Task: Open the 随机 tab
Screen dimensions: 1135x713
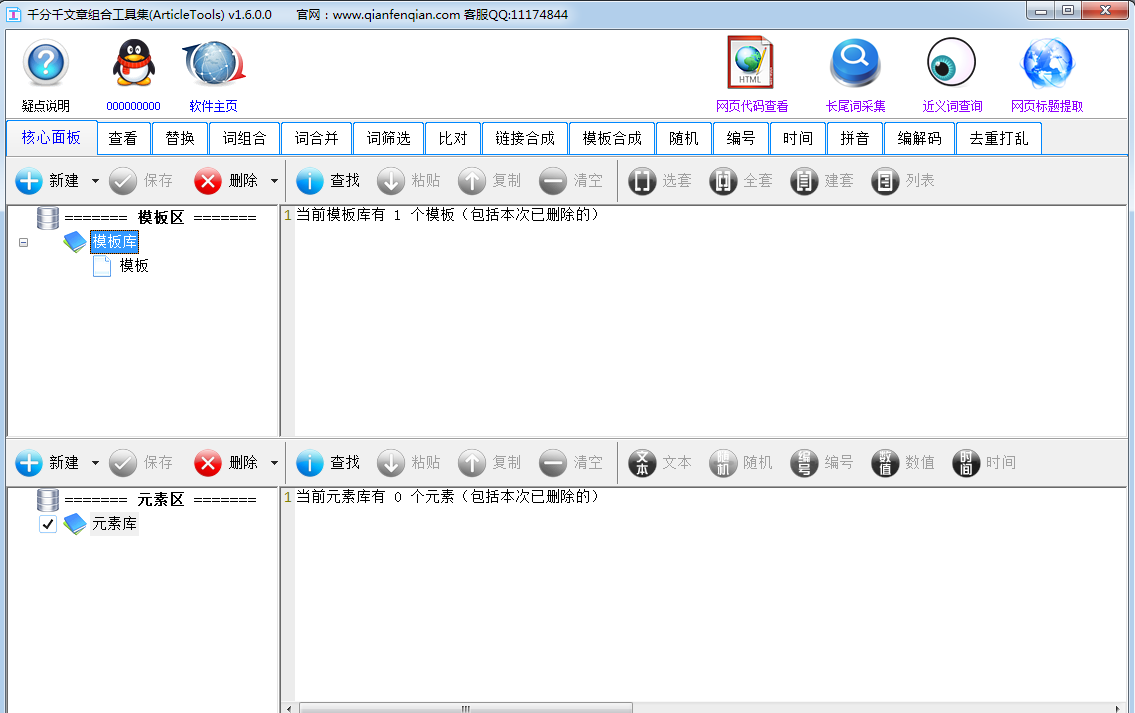Action: pyautogui.click(x=683, y=138)
